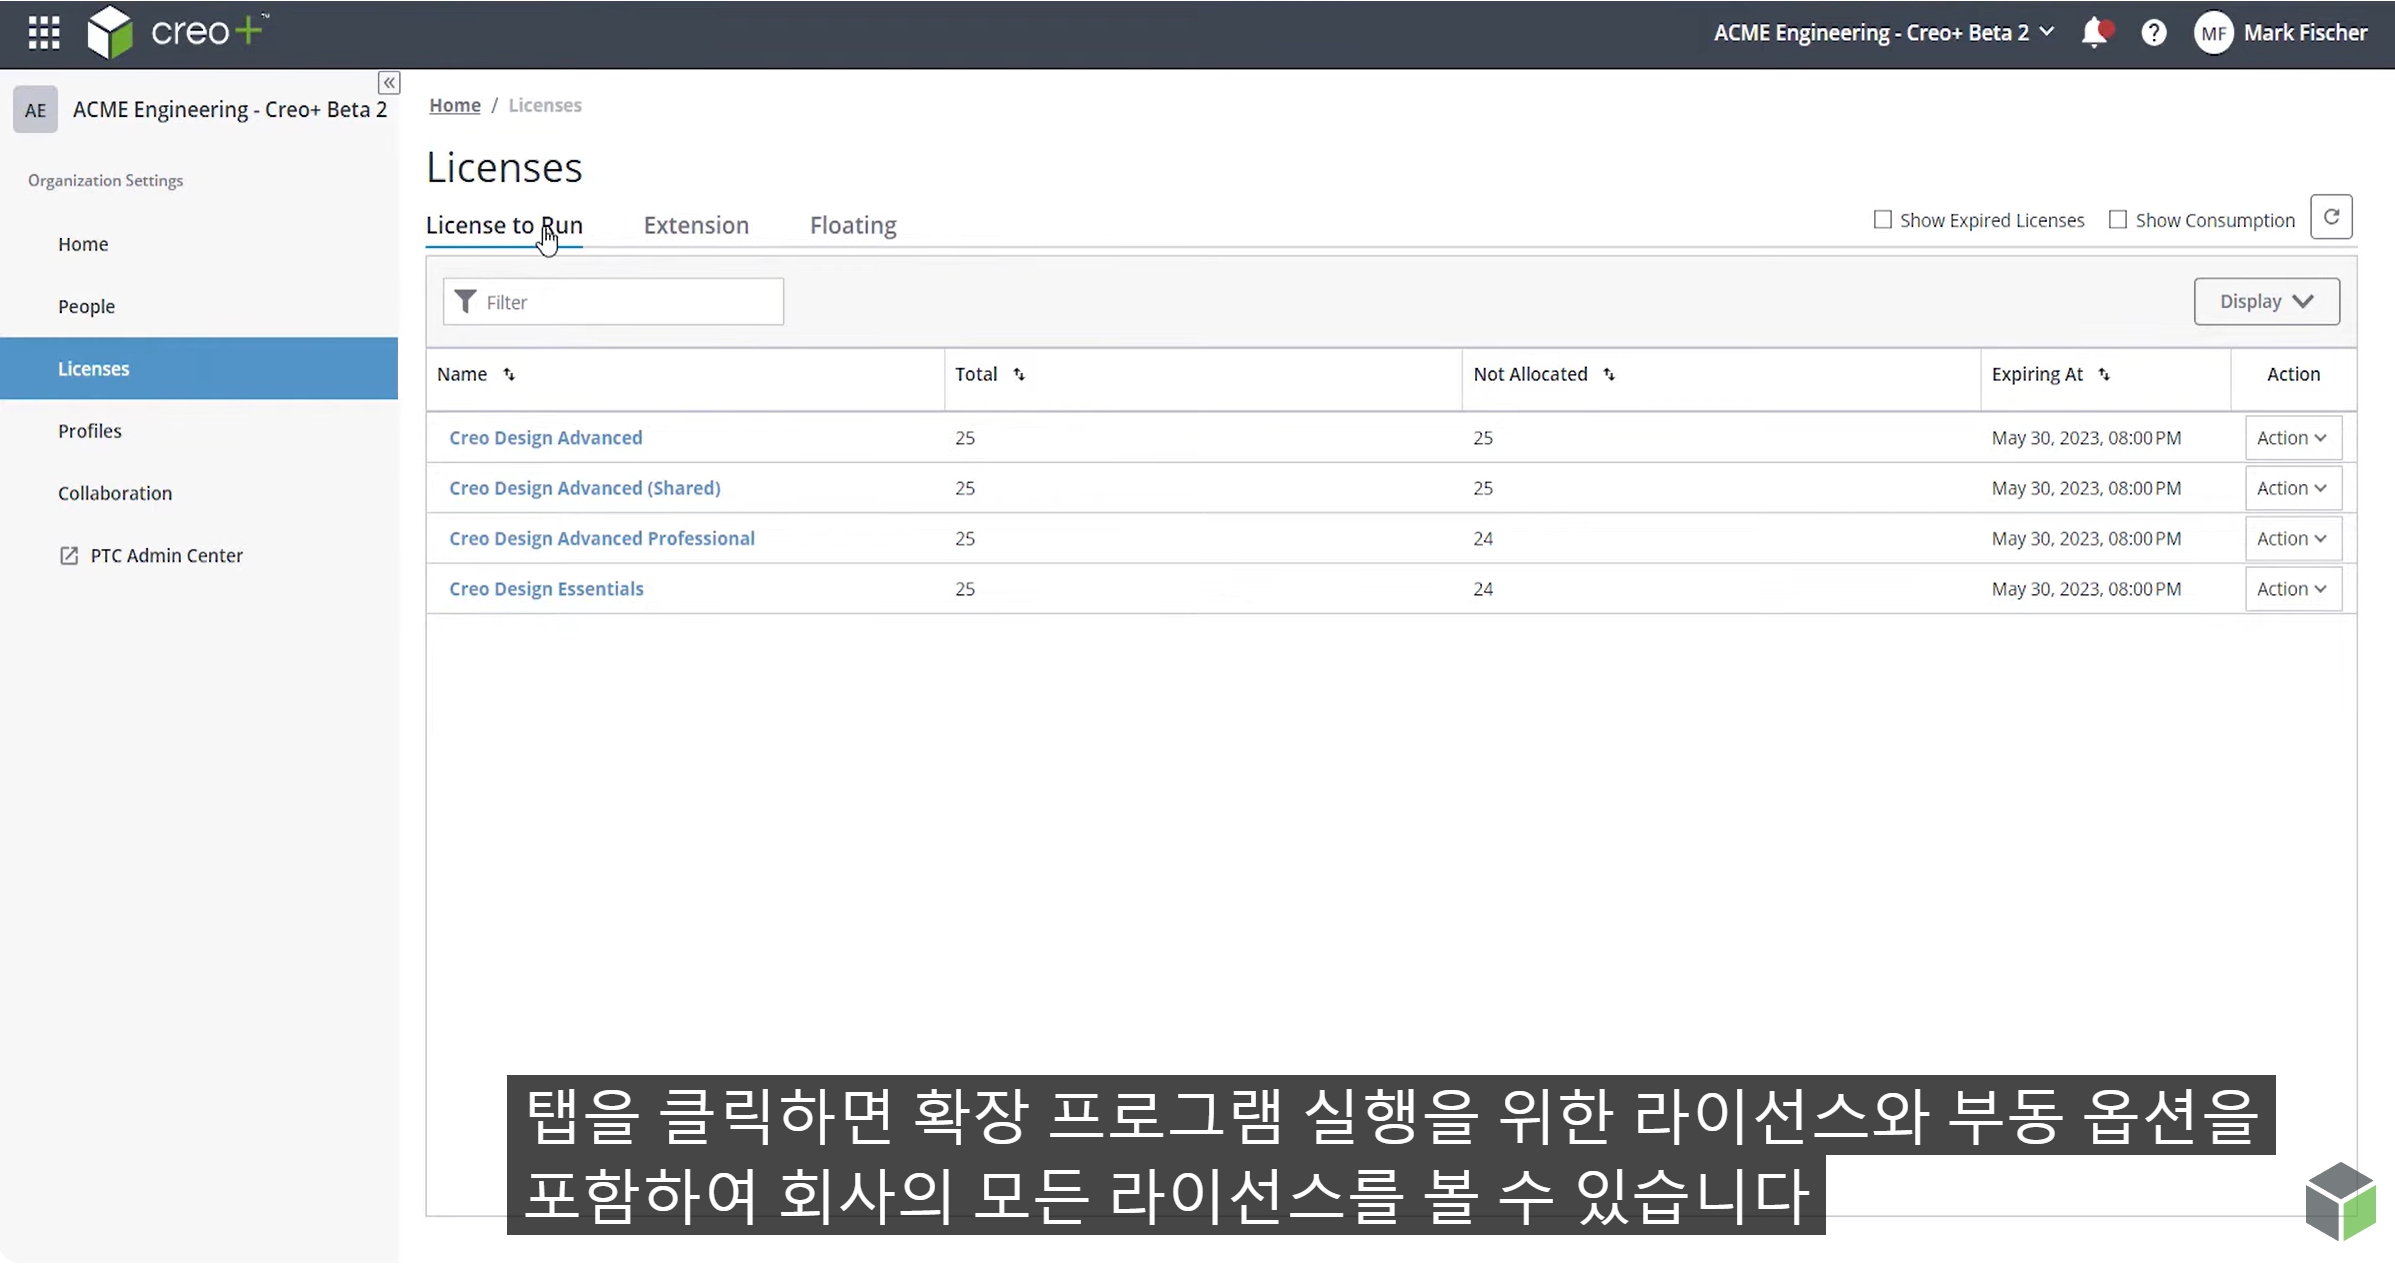Screen dimensions: 2395x1270
Task: Click Home breadcrumb link
Action: point(455,105)
